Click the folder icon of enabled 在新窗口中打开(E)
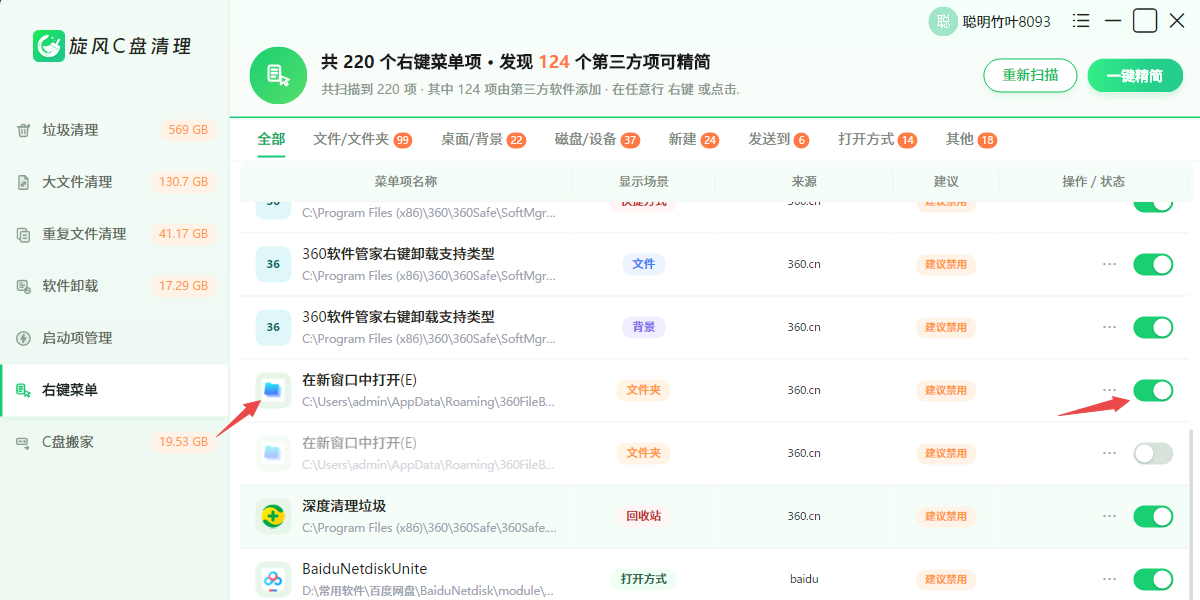The height and width of the screenshot is (600, 1200). coord(273,390)
